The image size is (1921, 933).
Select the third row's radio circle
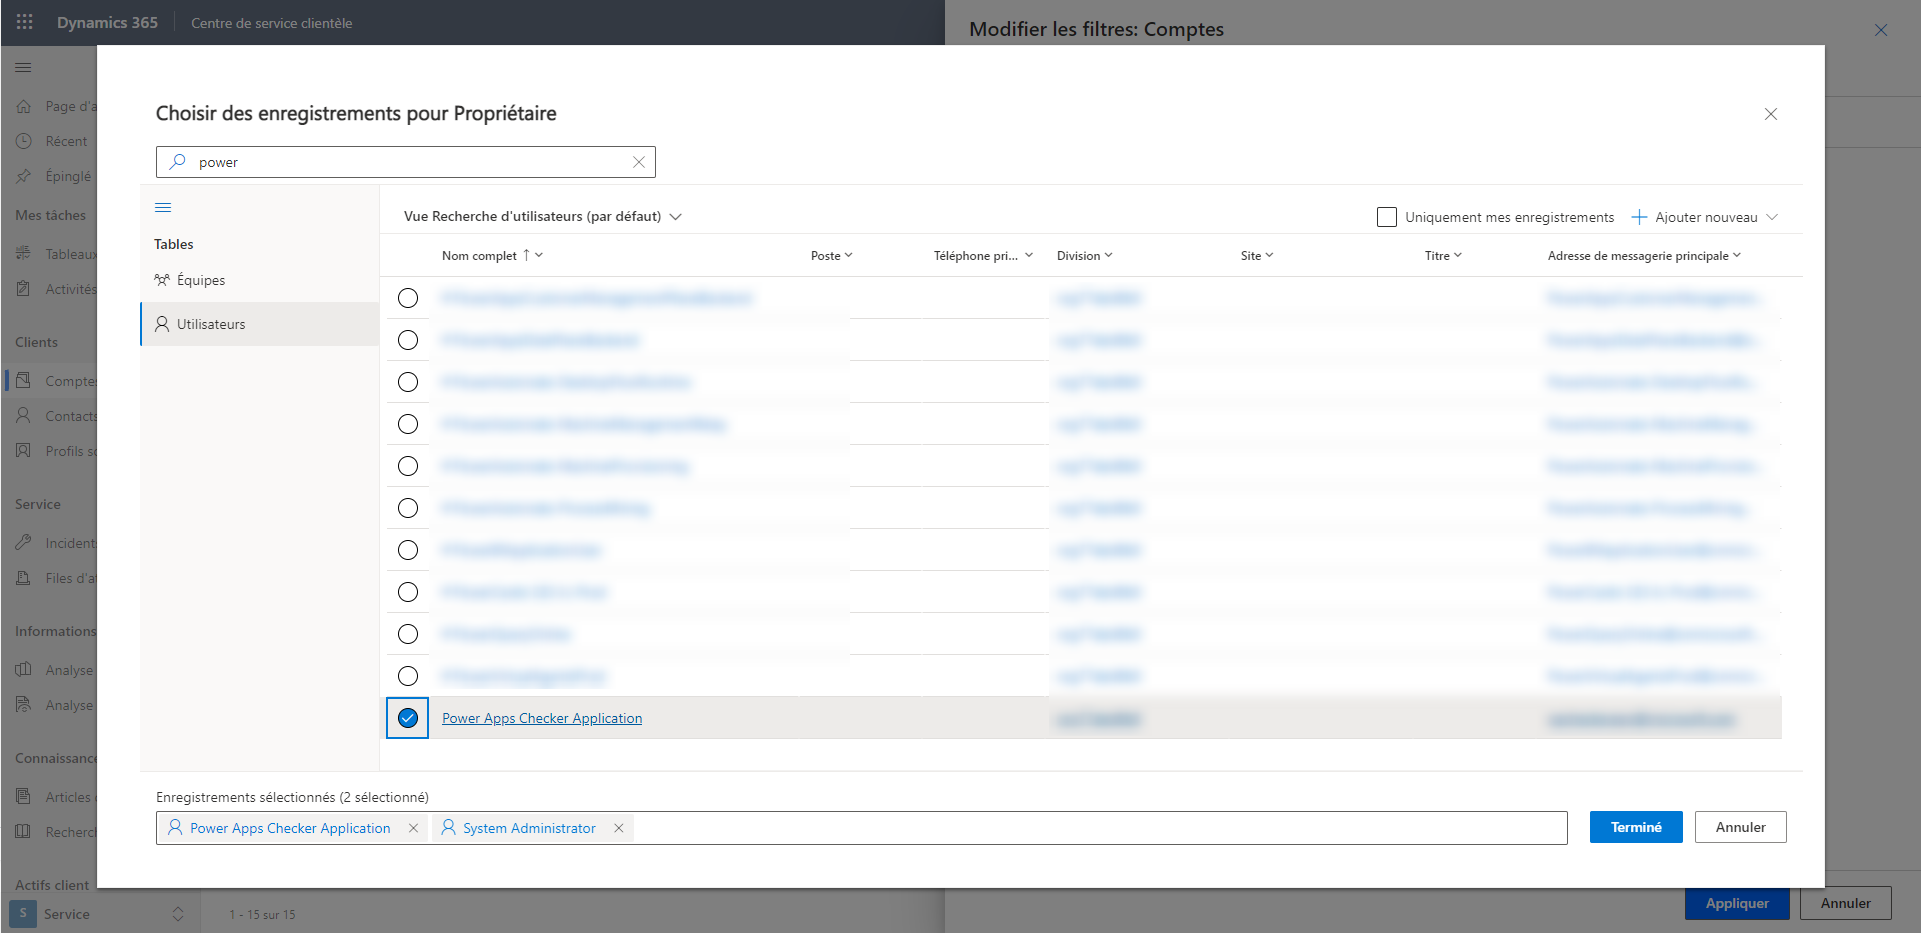point(408,382)
